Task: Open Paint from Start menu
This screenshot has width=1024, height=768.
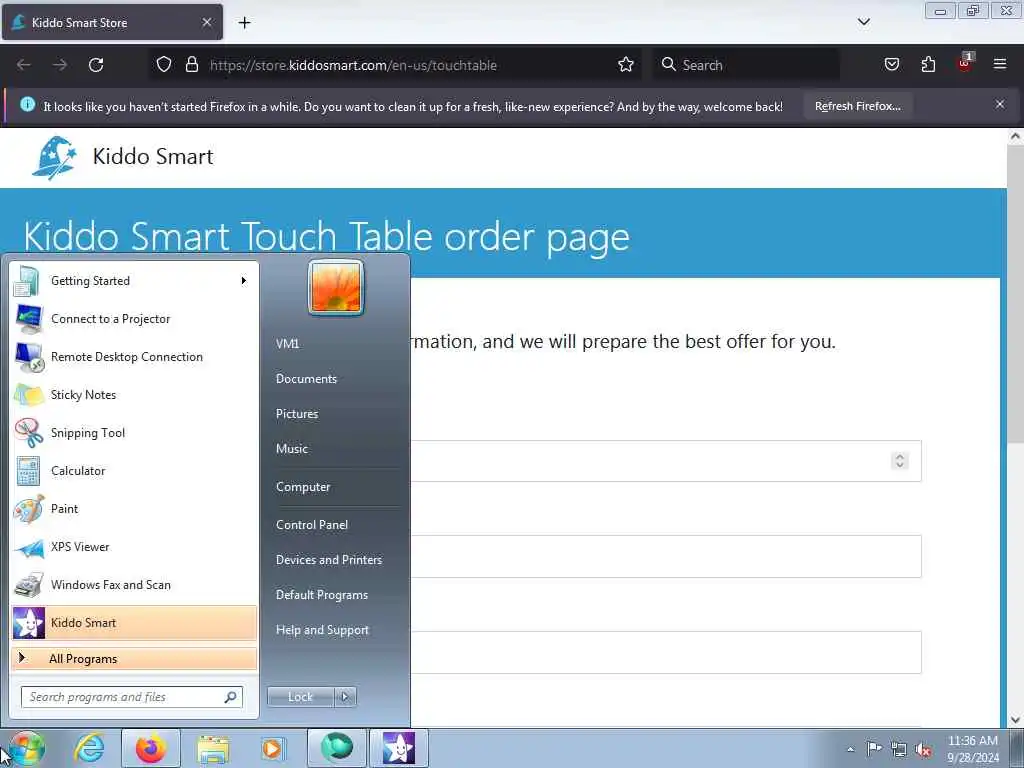Action: tap(134, 509)
